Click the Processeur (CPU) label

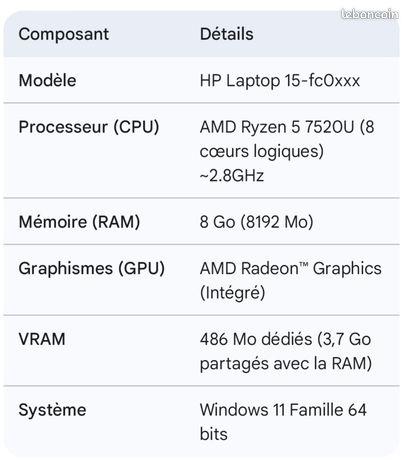pos(89,127)
